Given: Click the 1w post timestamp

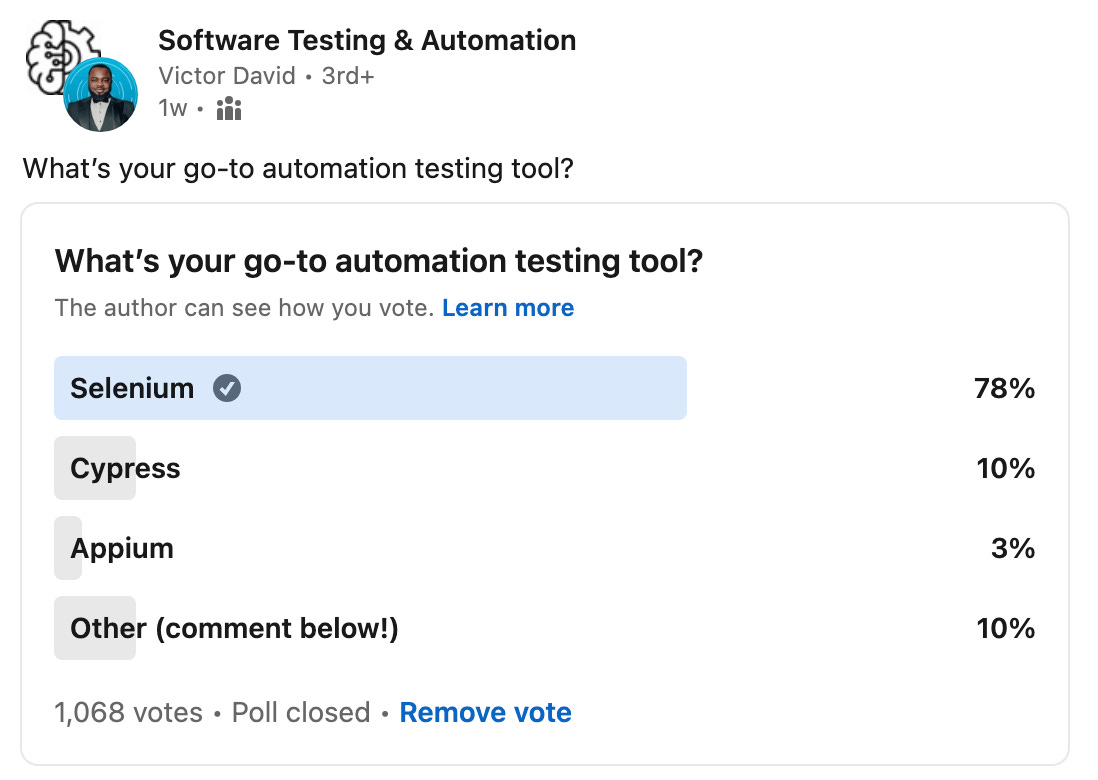Looking at the screenshot, I should click(173, 108).
